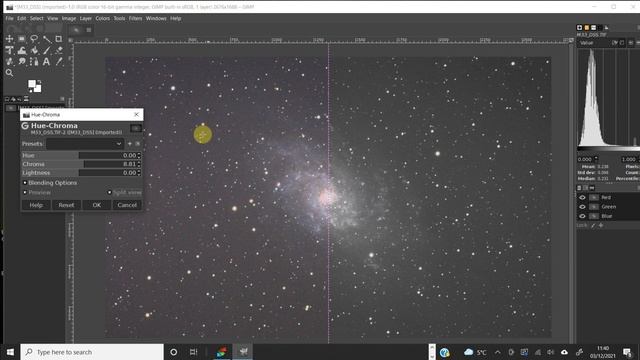Click foreground color swatch in toolbox
640x360 pixels.
[32, 84]
